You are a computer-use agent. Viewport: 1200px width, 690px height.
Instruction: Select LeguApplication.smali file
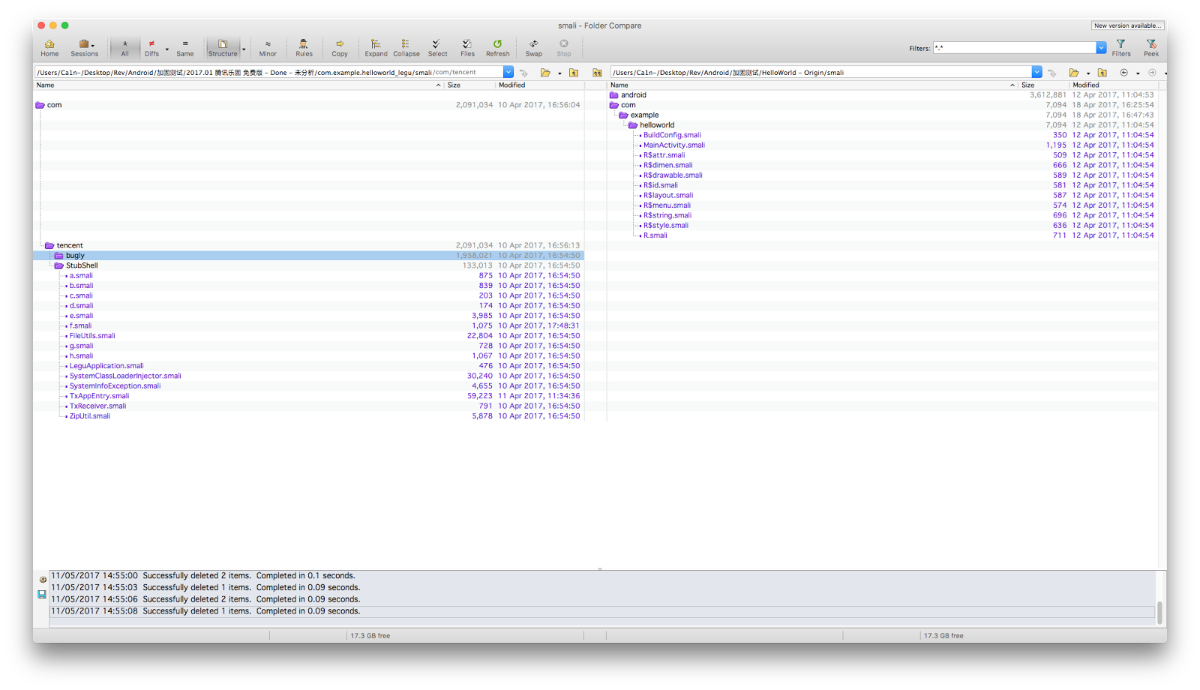click(106, 365)
